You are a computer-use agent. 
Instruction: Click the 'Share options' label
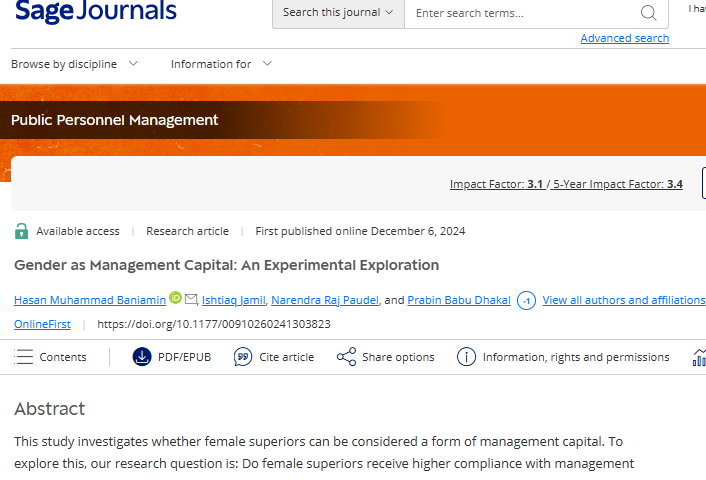click(x=398, y=357)
